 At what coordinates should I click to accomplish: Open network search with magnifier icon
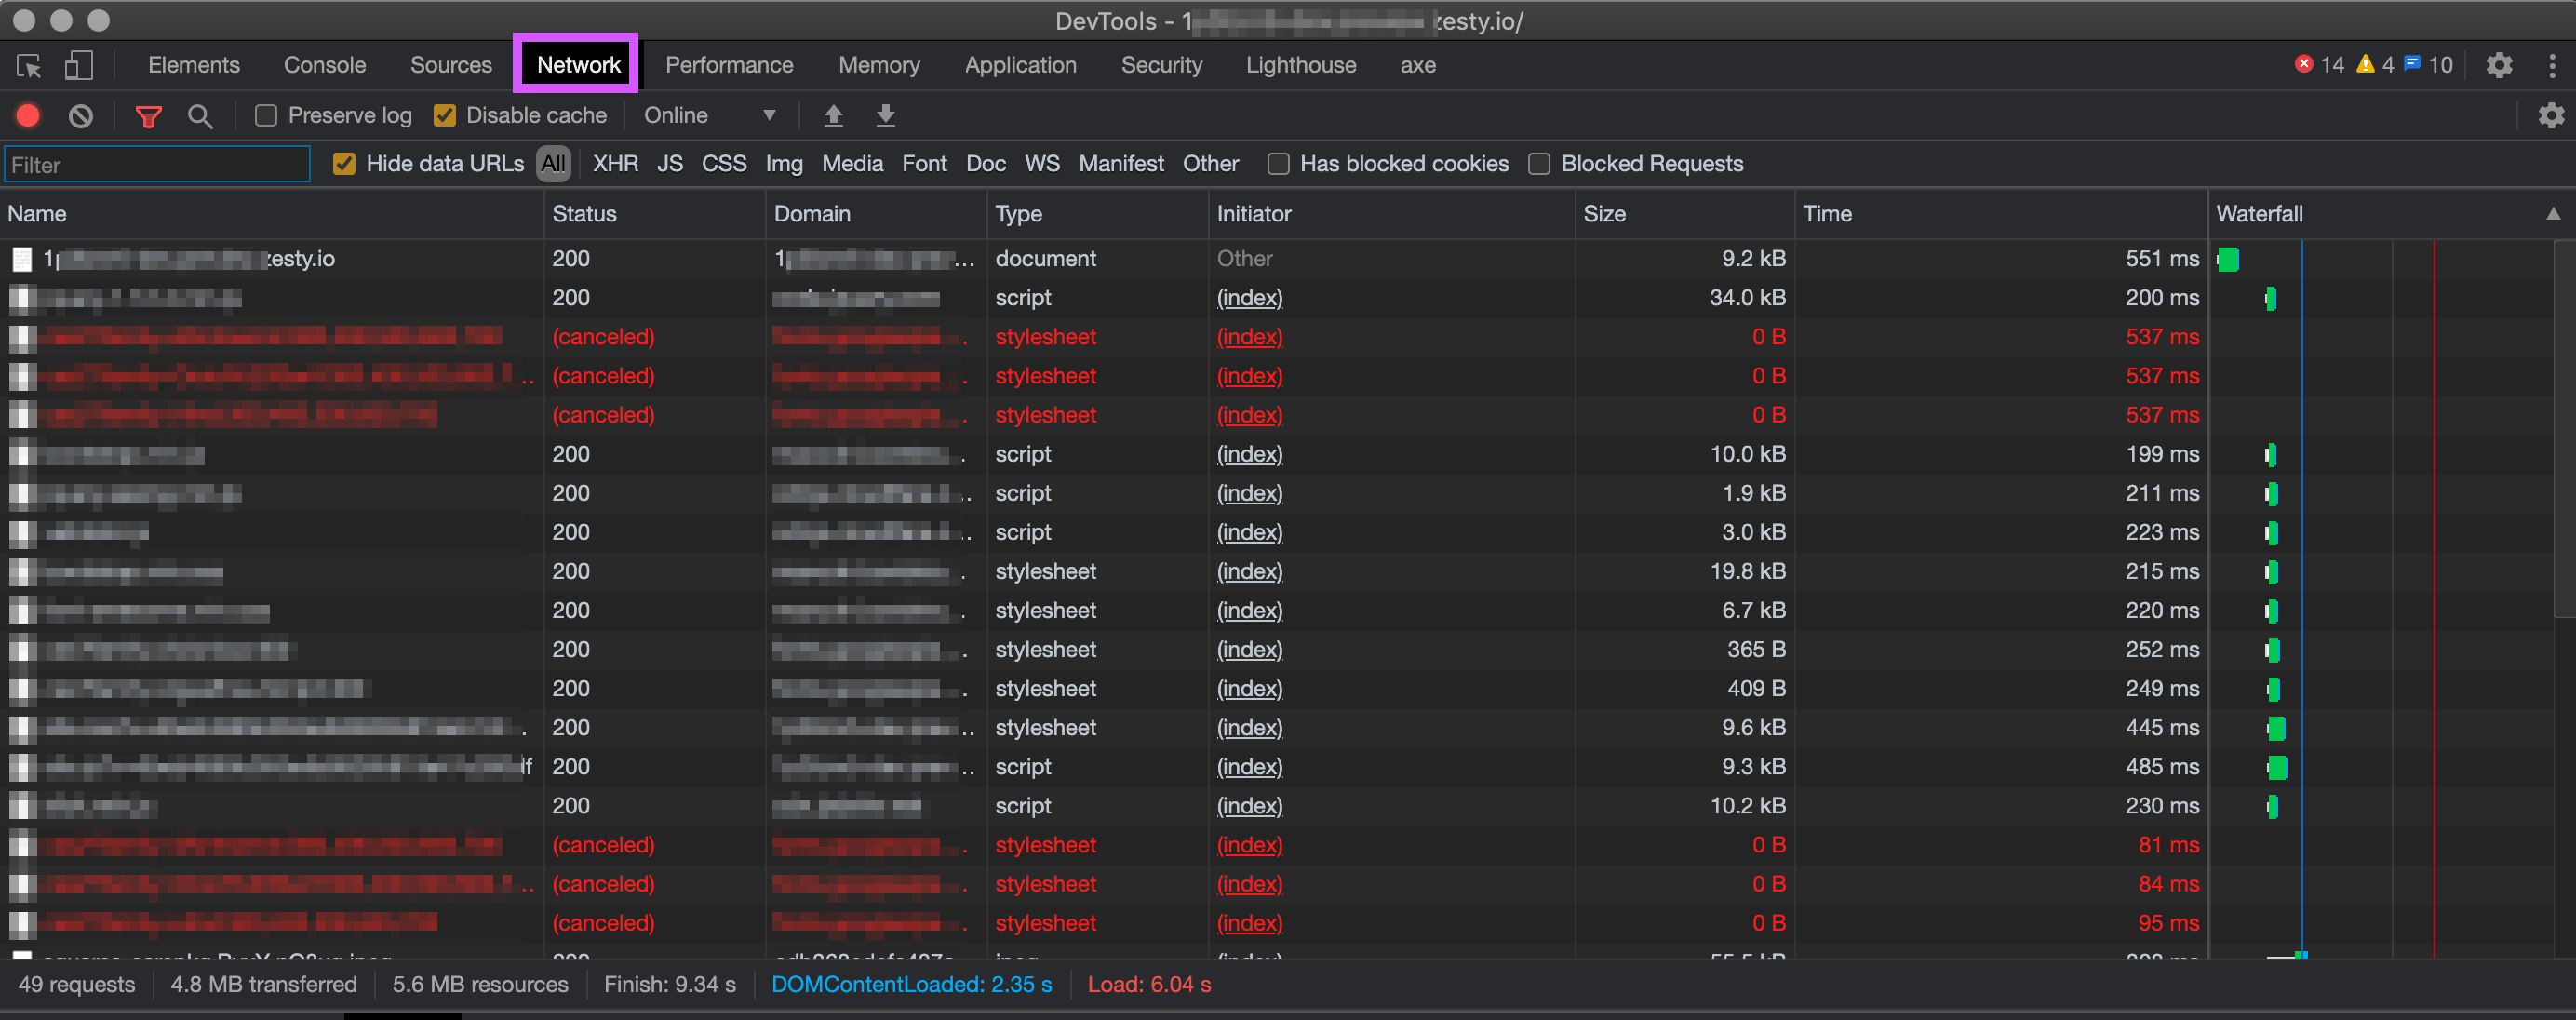tap(200, 116)
